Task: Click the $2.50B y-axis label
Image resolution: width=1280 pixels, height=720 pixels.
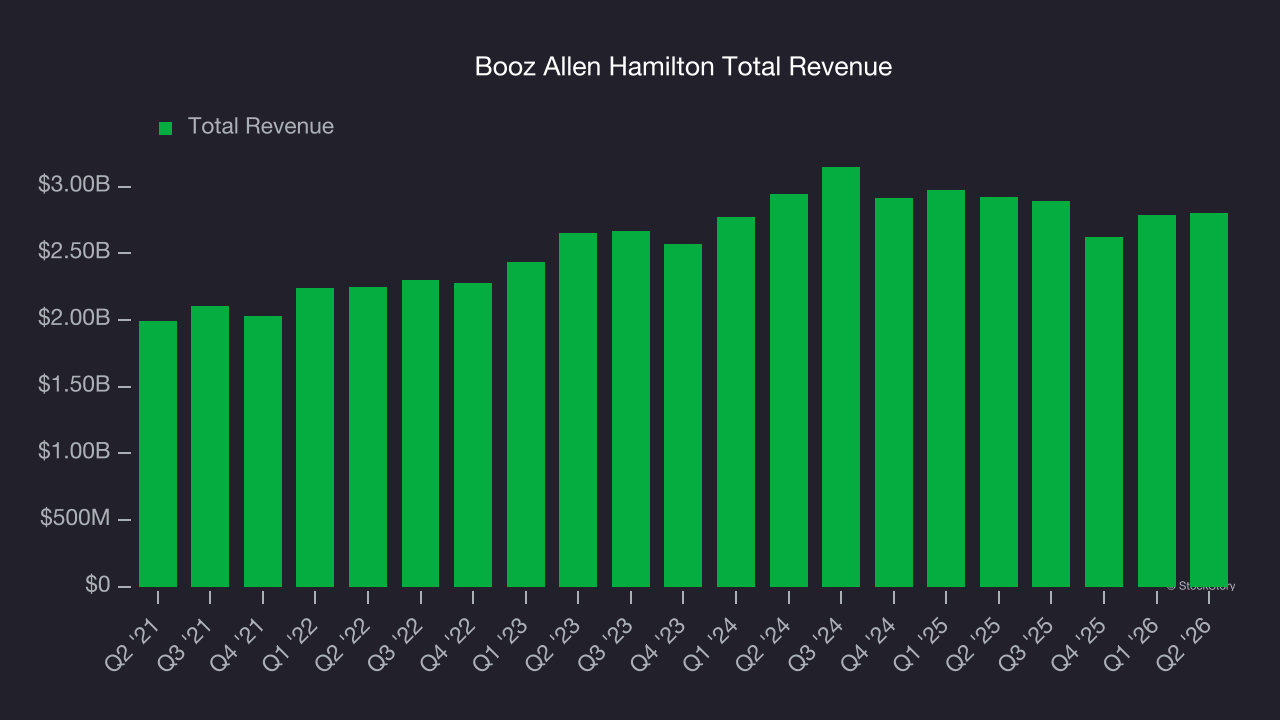Action: (x=74, y=251)
